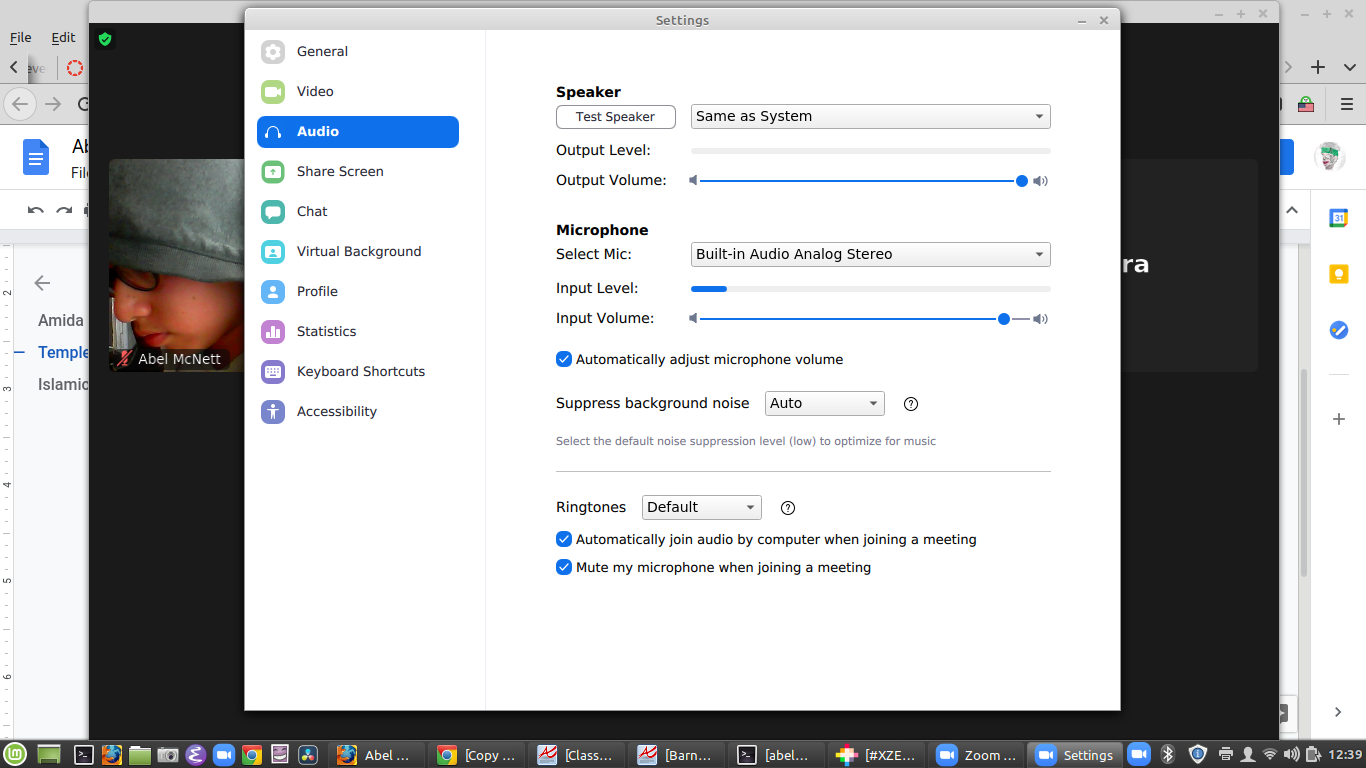Click help icon beside Suppress background noise
Image resolution: width=1366 pixels, height=768 pixels.
[x=911, y=404]
